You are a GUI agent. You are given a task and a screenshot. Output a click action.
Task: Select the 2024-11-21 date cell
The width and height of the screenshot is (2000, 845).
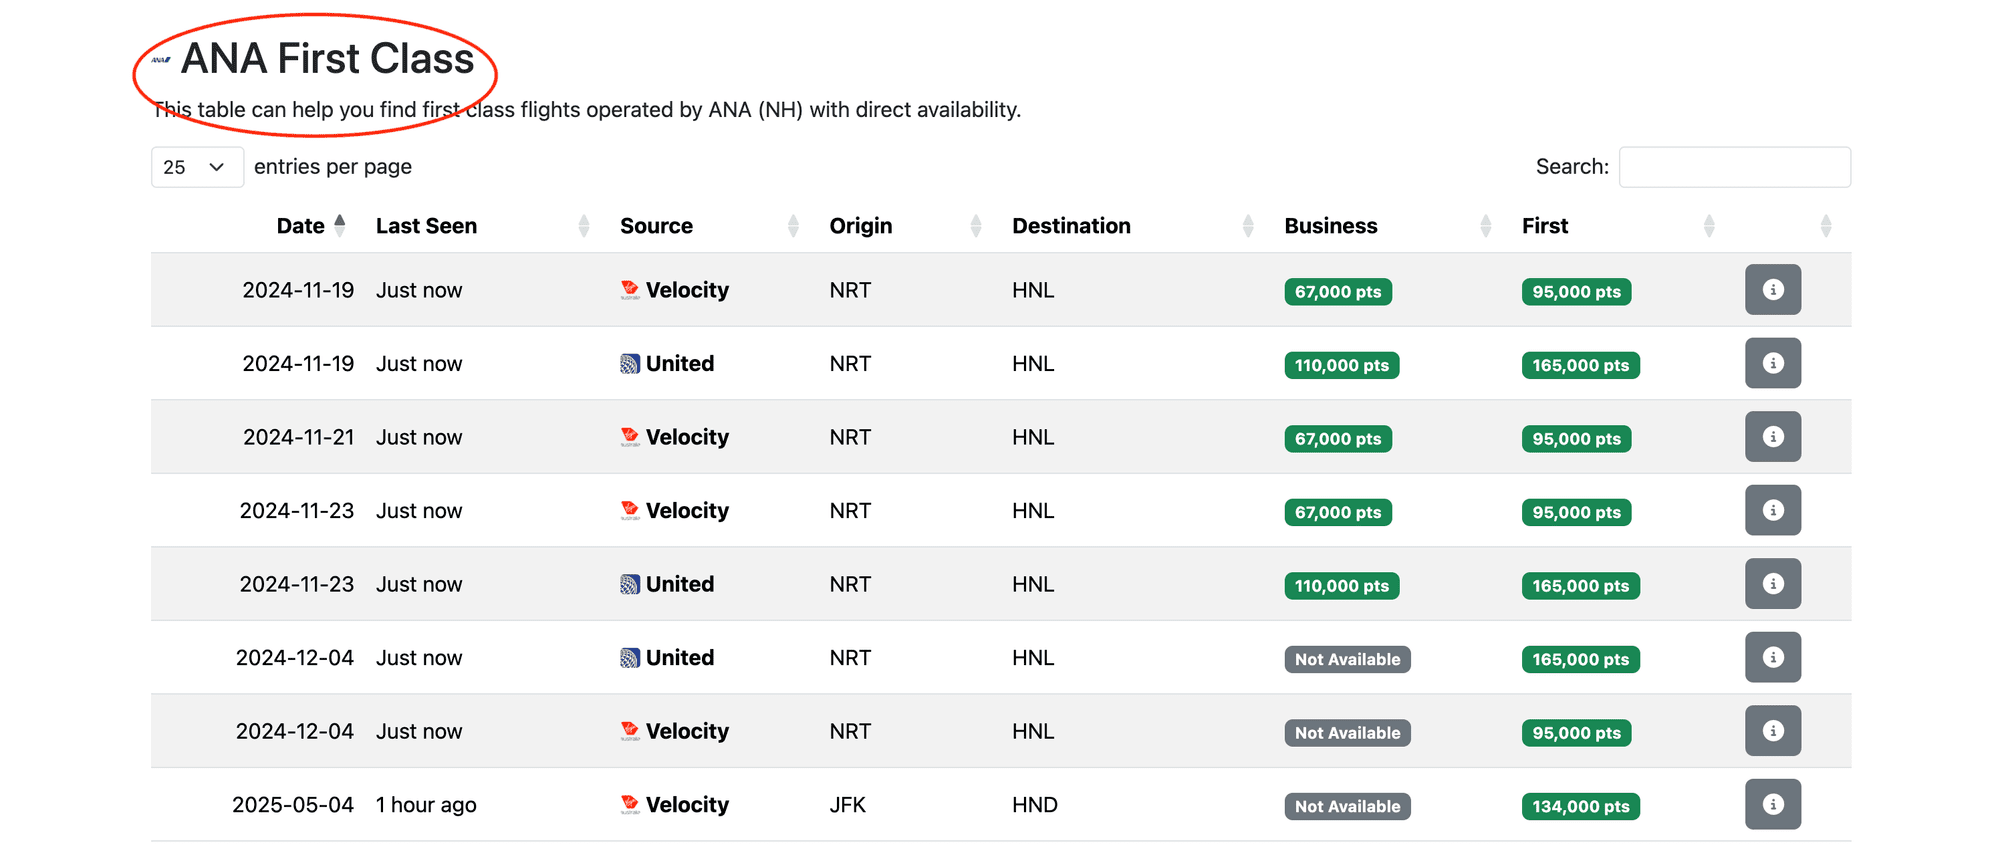298,437
